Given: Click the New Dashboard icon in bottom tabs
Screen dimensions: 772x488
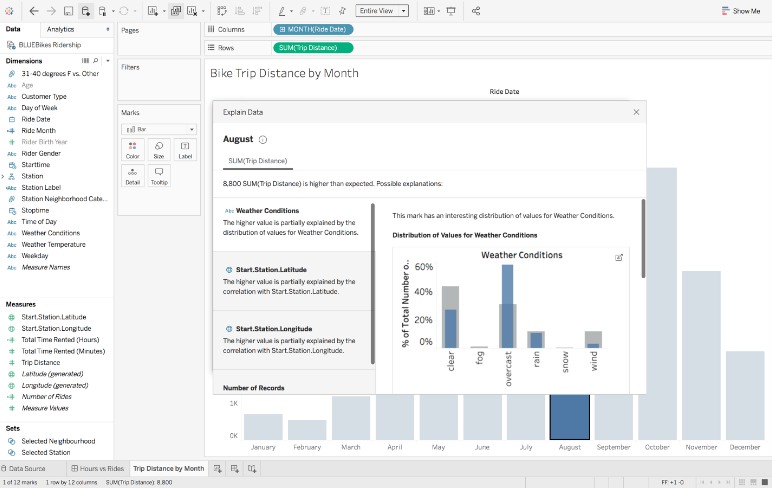Looking at the screenshot, I should (235, 469).
